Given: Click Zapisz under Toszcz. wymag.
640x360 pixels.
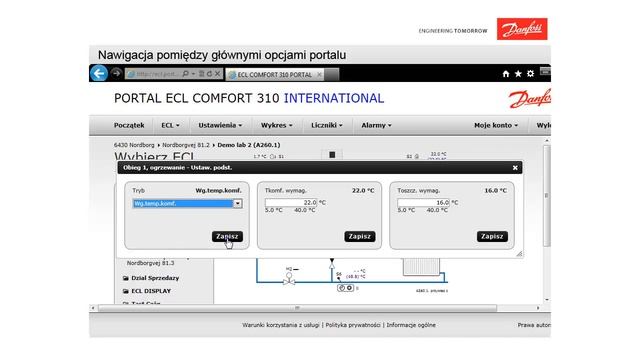Looking at the screenshot, I should pyautogui.click(x=492, y=236).
